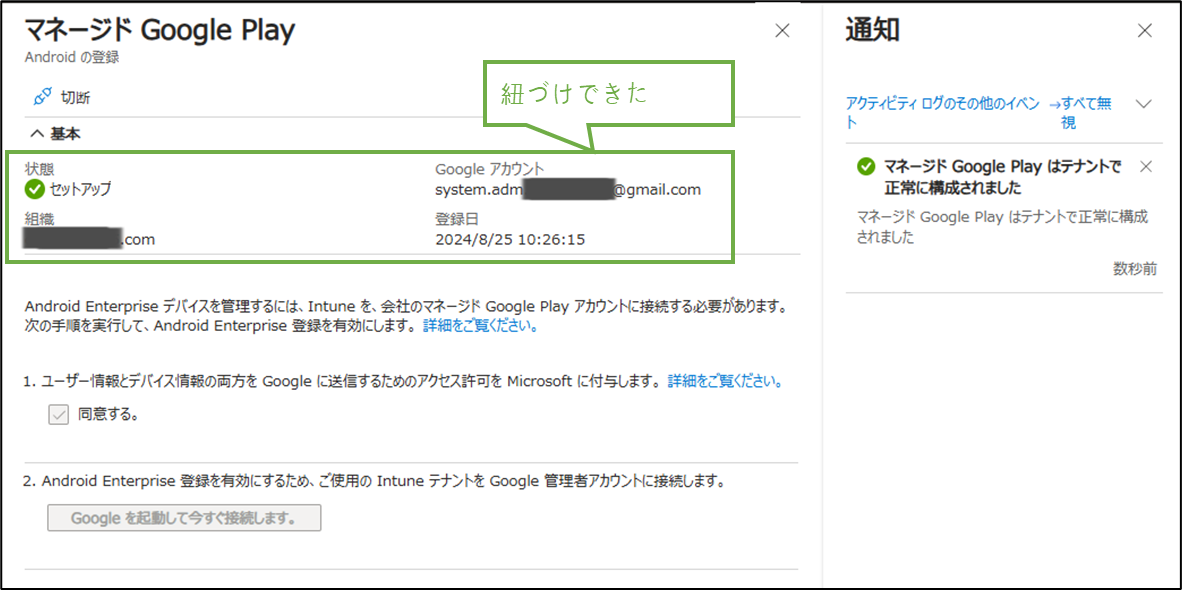This screenshot has width=1182, height=590.
Task: Dismiss the マネージド Google Play notification
Action: pos(1146,167)
